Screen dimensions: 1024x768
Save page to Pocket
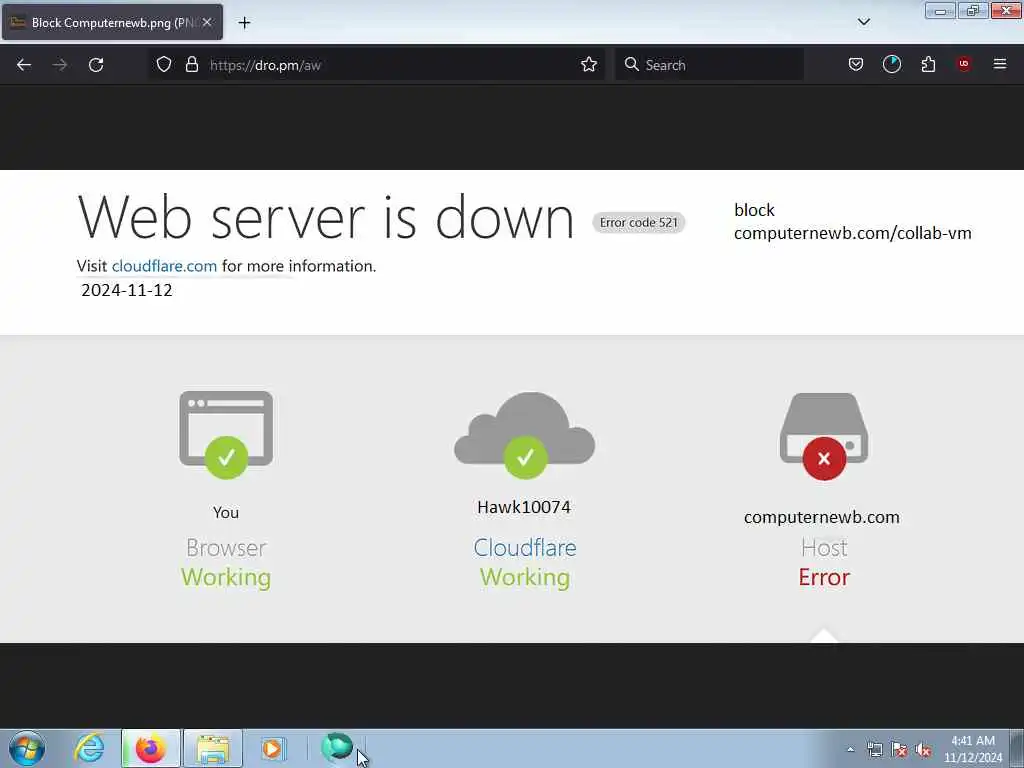pos(856,65)
